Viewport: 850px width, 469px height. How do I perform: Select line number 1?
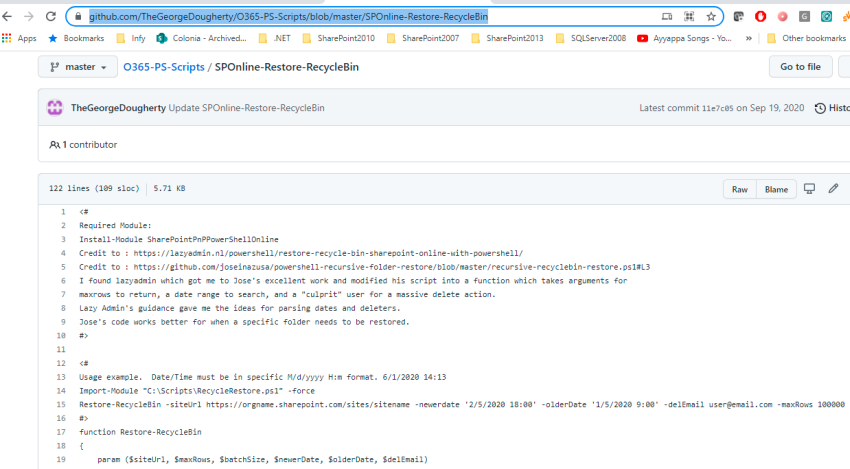63,212
